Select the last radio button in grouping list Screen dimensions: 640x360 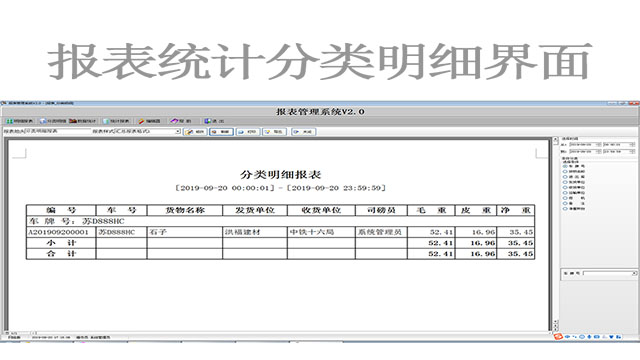tap(565, 209)
